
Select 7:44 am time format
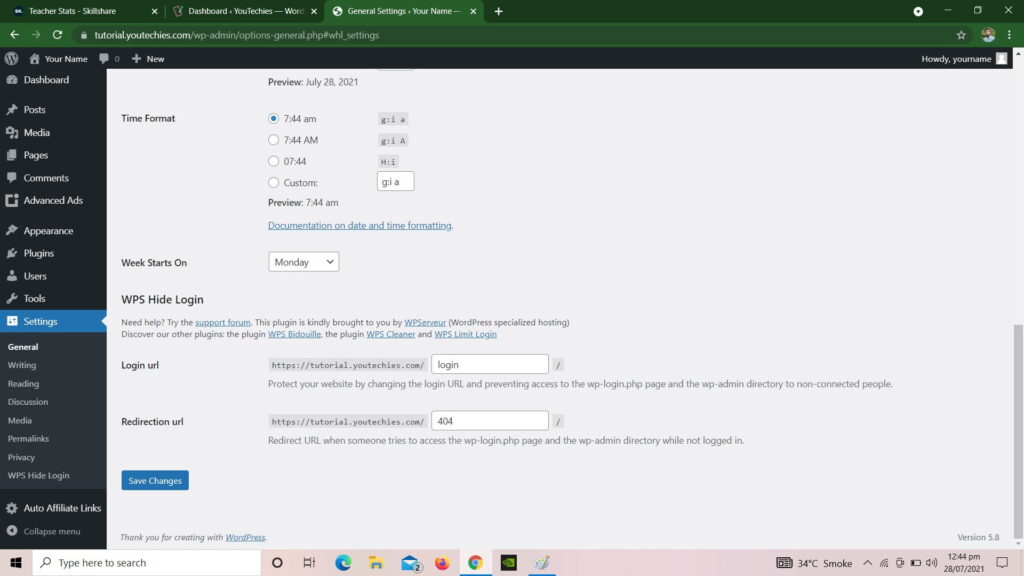point(273,118)
